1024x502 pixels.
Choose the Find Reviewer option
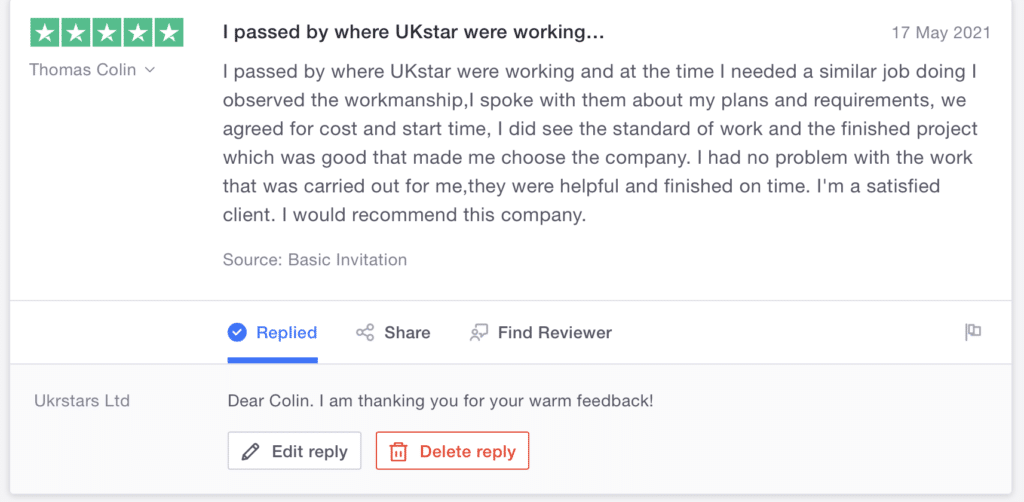(554, 333)
